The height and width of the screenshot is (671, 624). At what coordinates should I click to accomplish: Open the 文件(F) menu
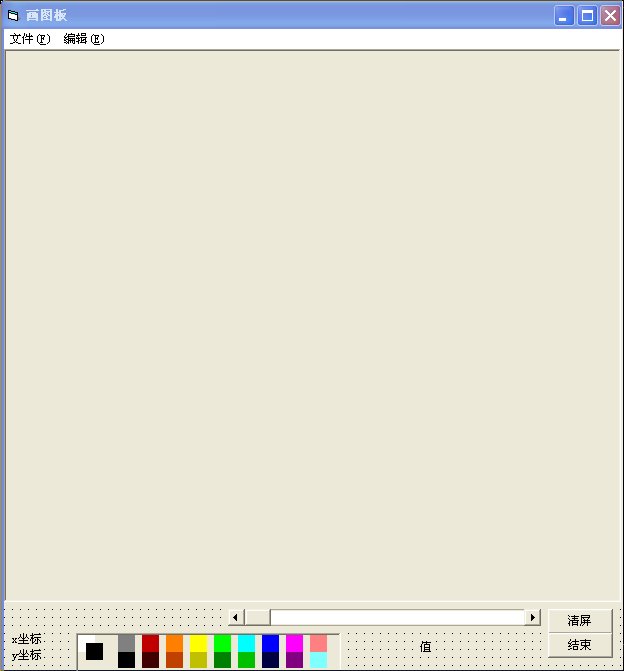pyautogui.click(x=30, y=39)
